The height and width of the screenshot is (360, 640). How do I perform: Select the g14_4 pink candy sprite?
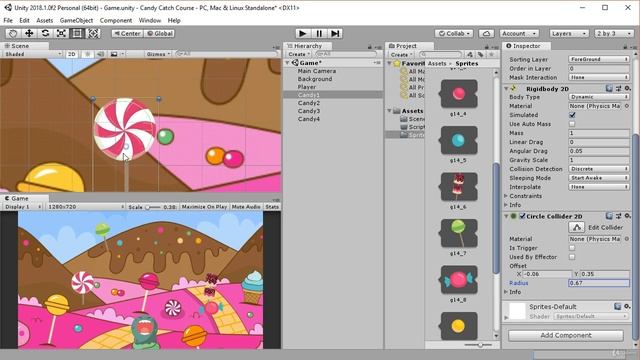tap(459, 94)
